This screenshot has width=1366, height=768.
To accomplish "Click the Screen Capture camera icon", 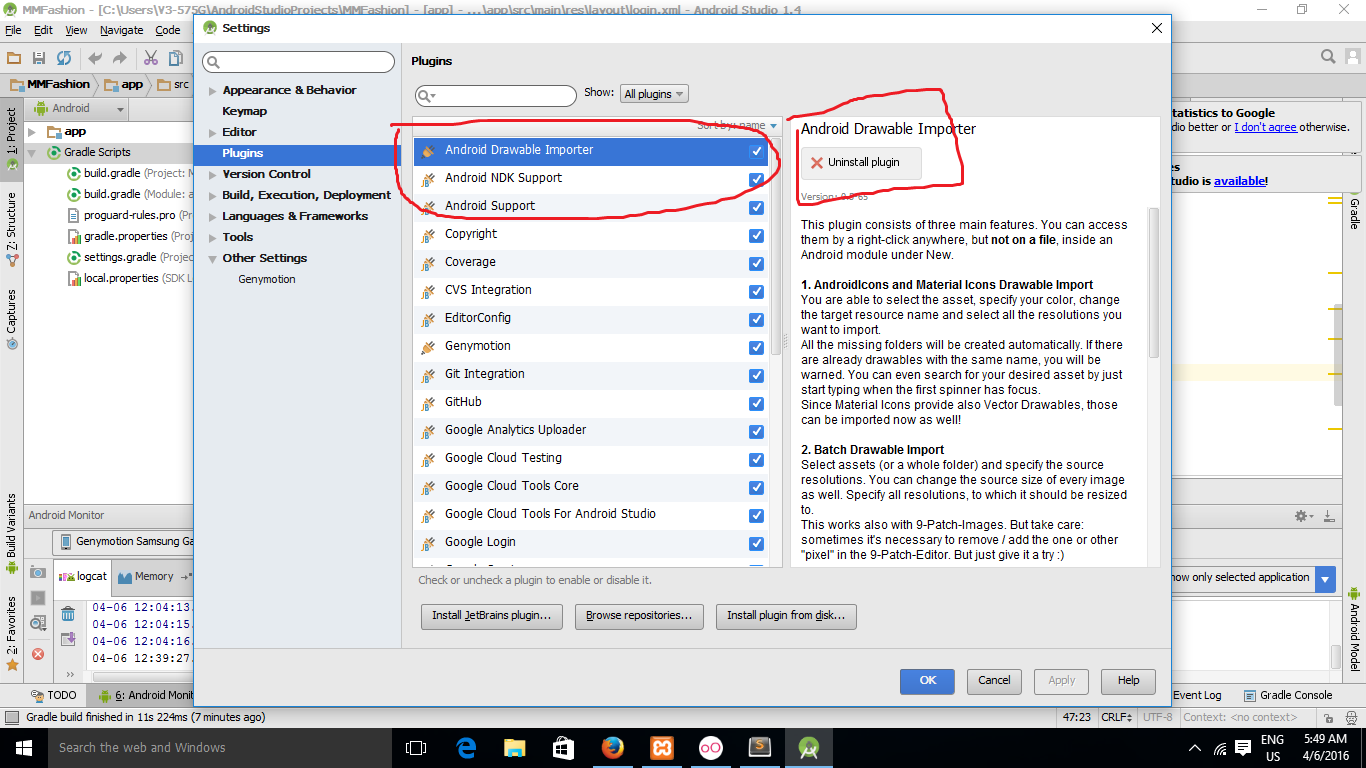I will click(38, 572).
